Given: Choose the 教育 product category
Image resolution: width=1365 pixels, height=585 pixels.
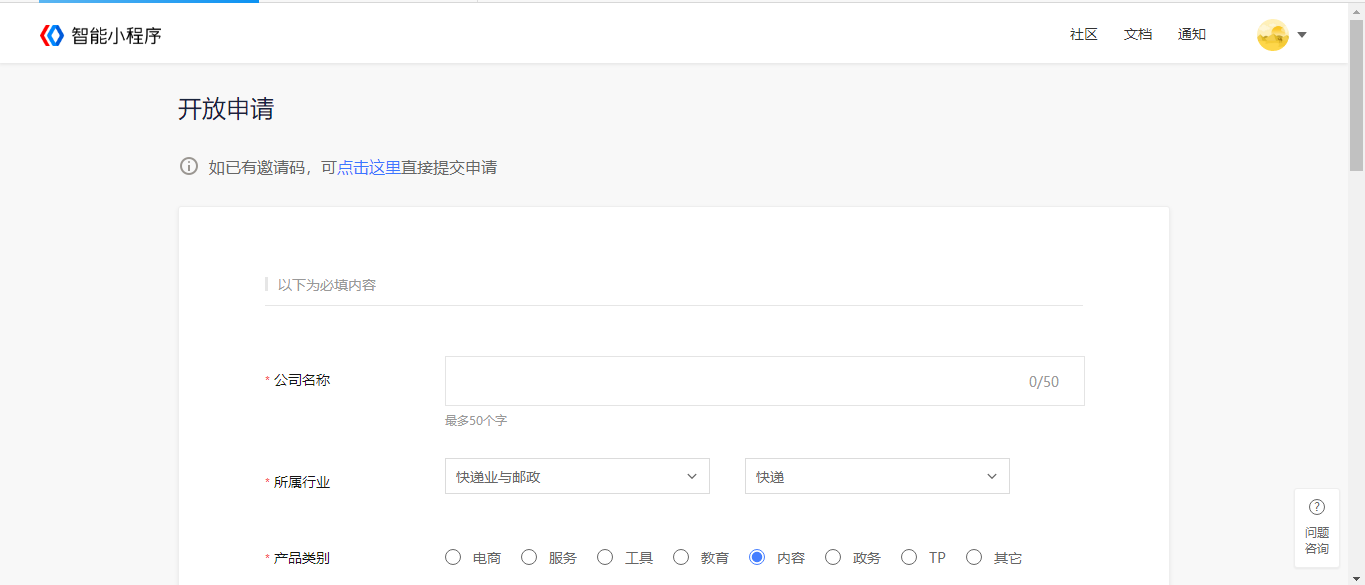Looking at the screenshot, I should pyautogui.click(x=681, y=557).
